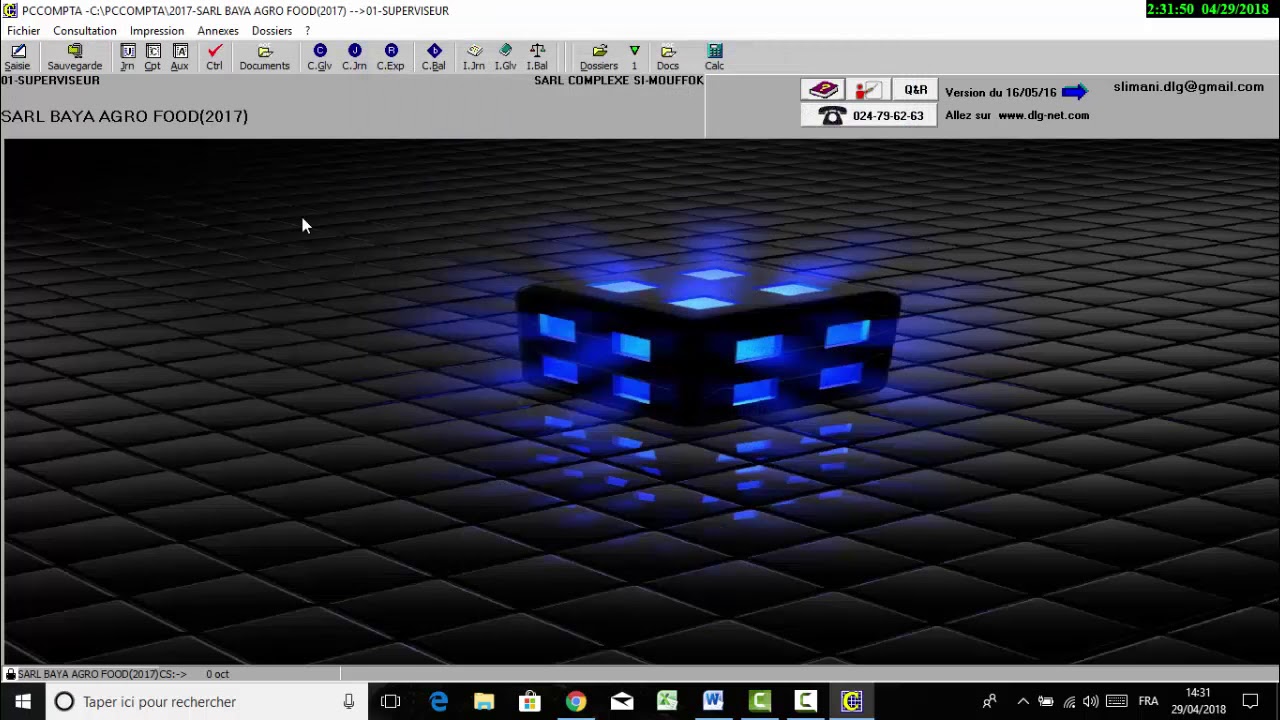Open the Dossiers folder toolbar icon
This screenshot has height=720, width=1280.
coord(599,58)
